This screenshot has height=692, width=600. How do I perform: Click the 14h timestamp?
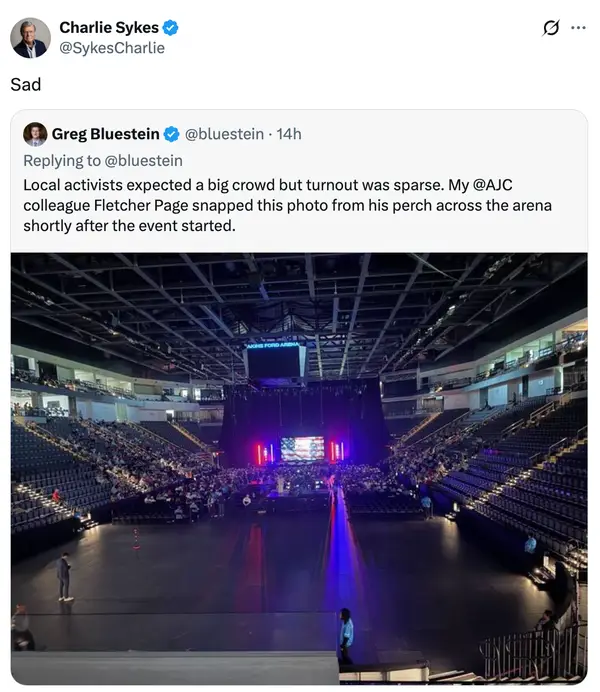(x=289, y=135)
